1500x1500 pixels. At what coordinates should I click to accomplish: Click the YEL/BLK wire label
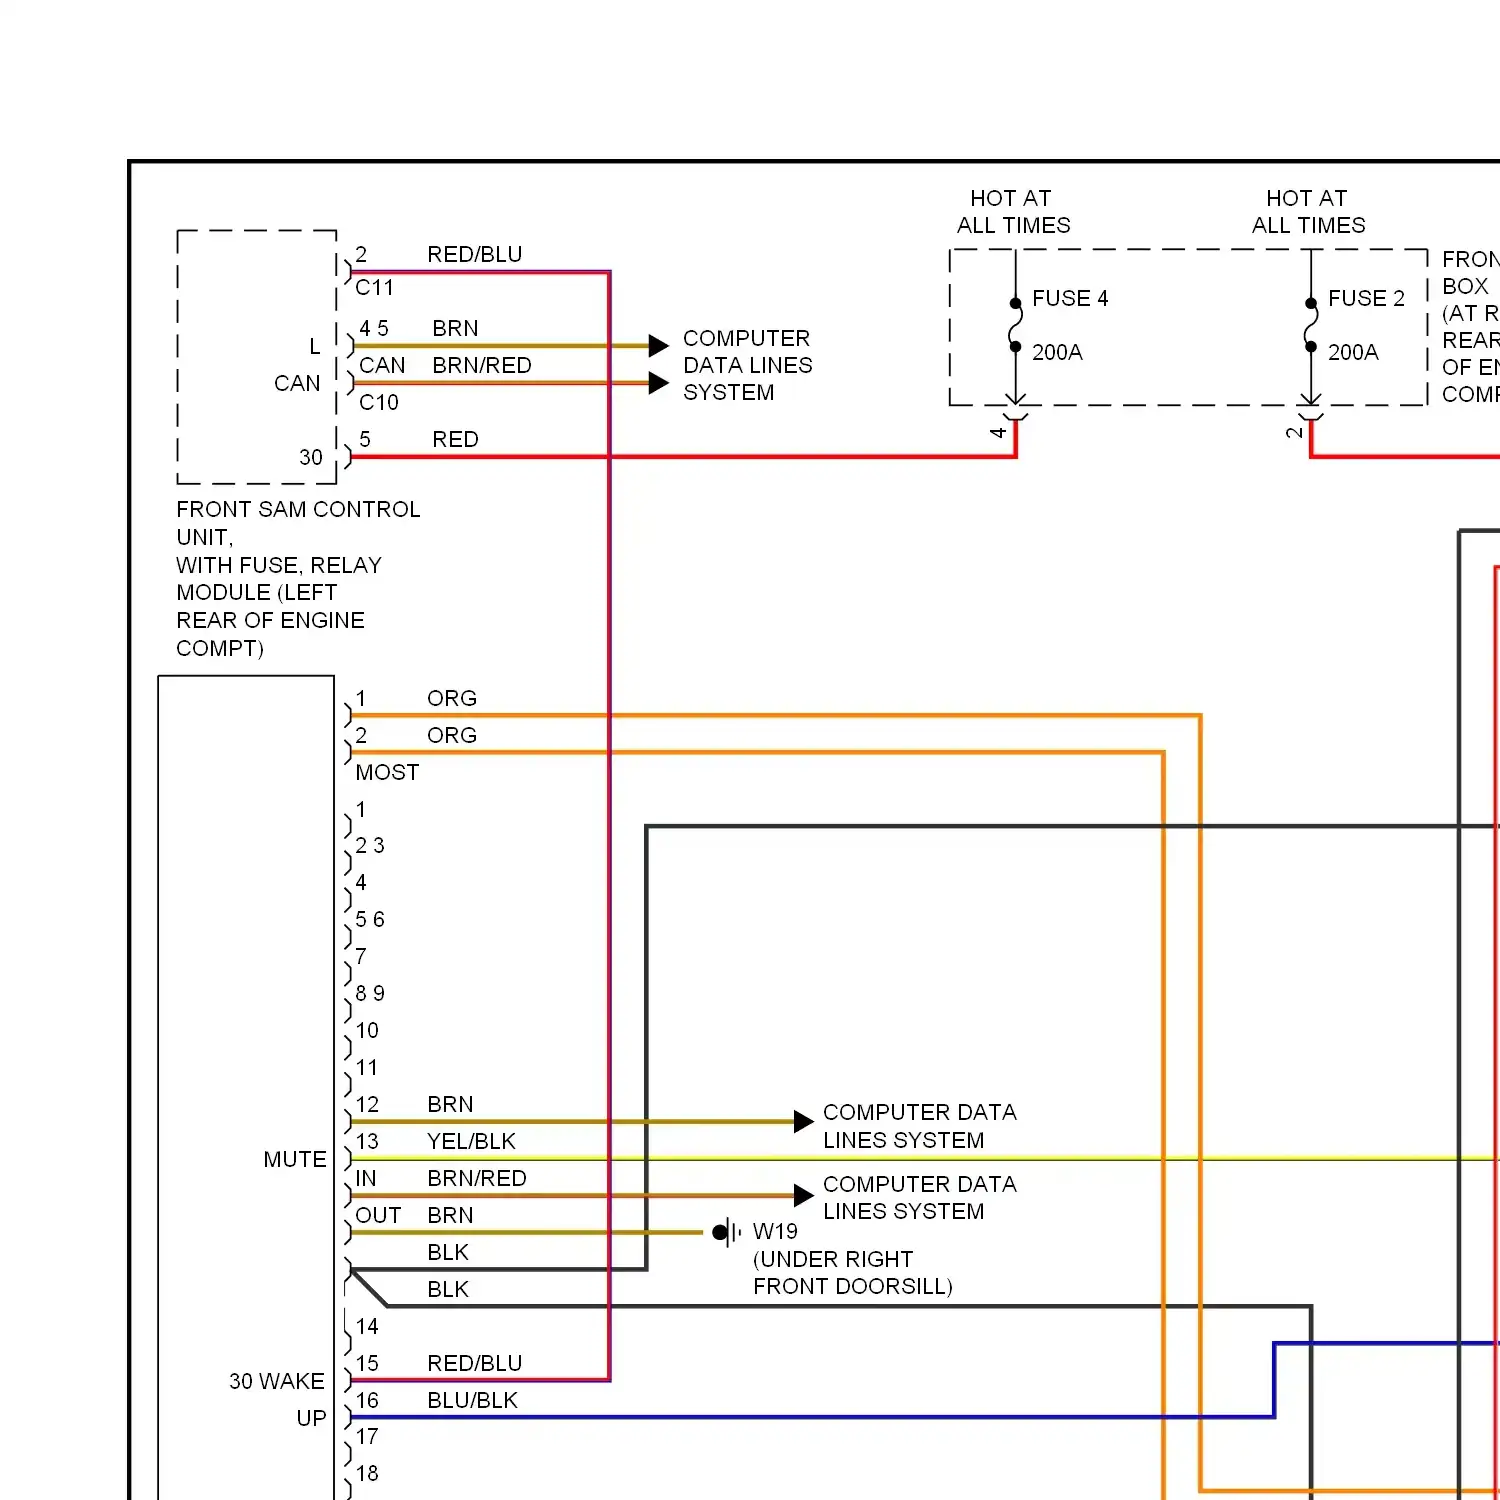point(471,1141)
